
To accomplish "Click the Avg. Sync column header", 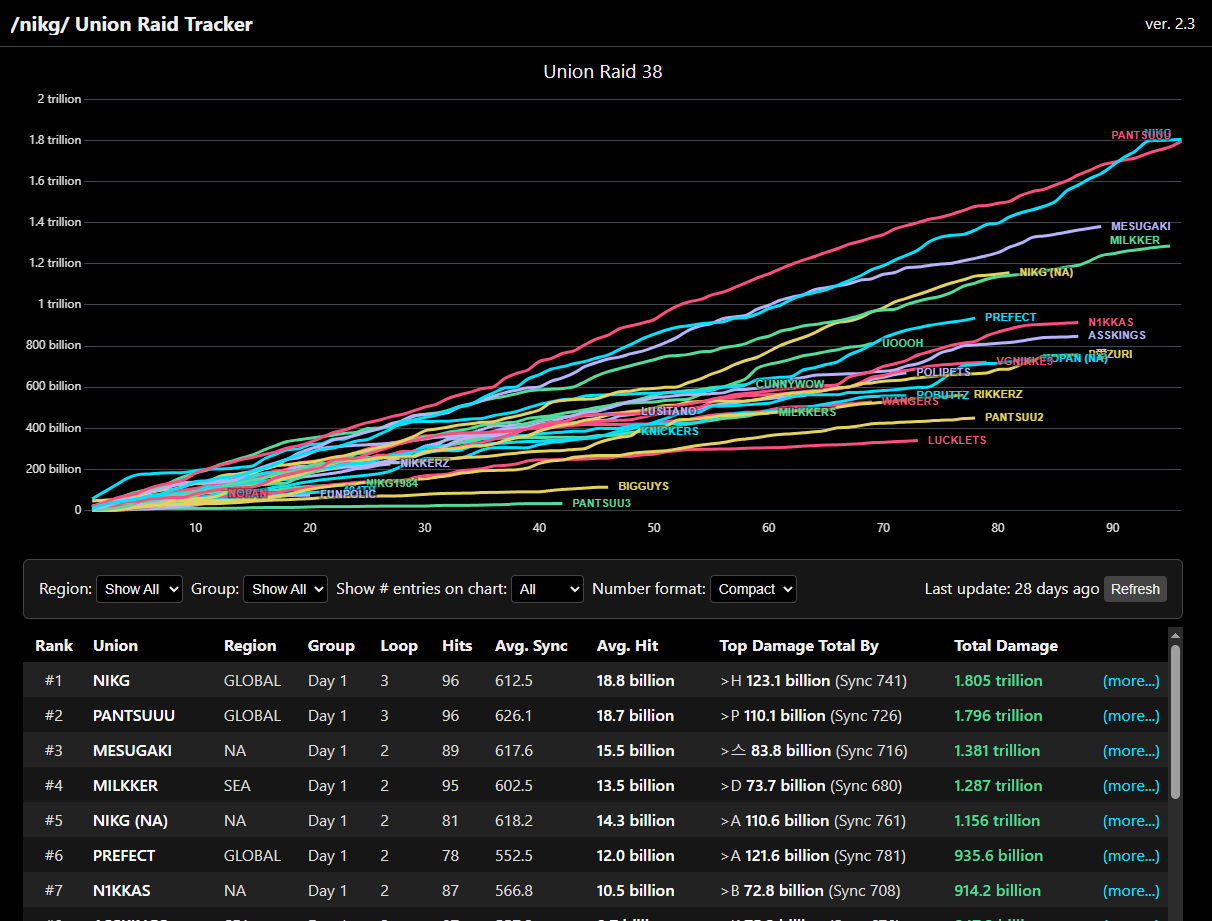I will [531, 646].
